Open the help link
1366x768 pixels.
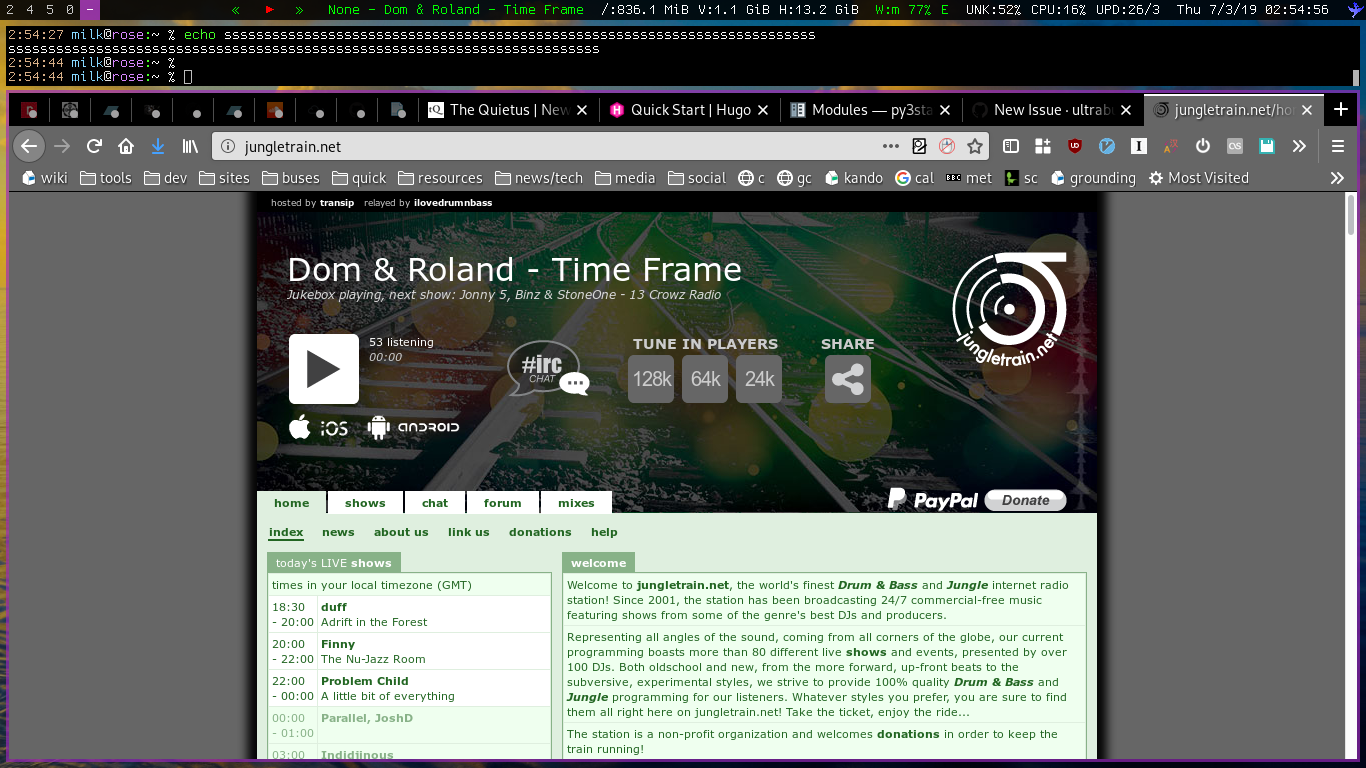(604, 532)
